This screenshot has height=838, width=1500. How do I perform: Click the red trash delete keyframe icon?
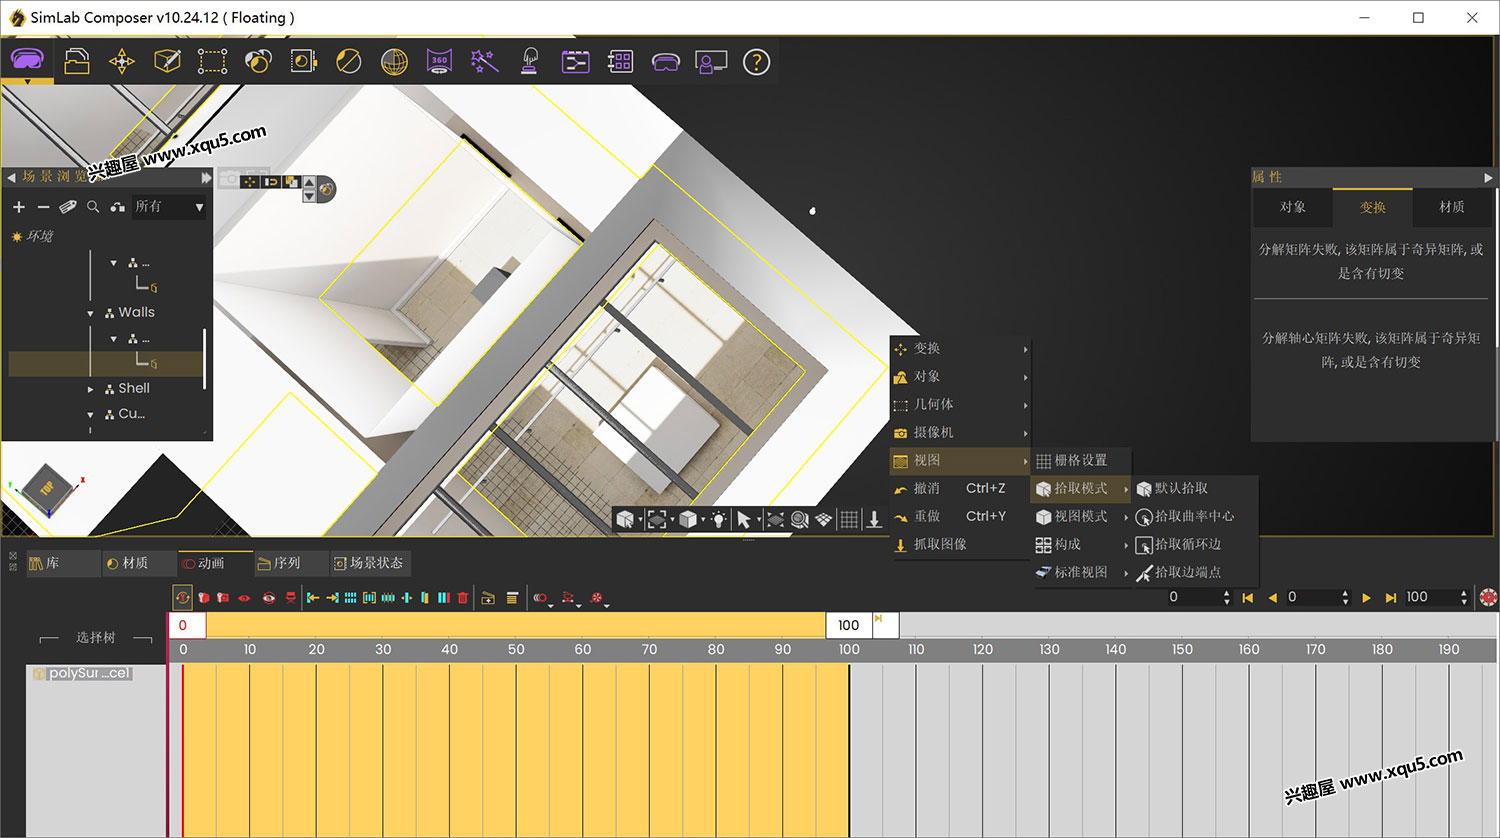click(x=462, y=598)
